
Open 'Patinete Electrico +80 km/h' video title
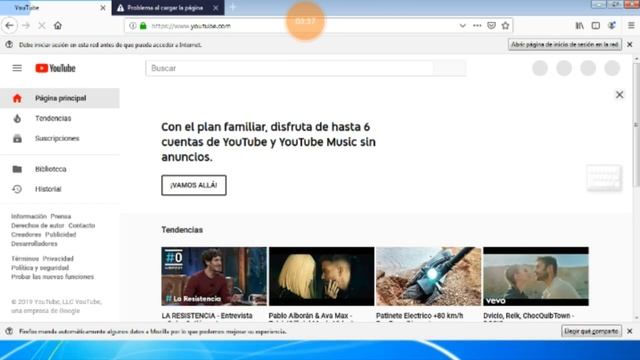(420, 316)
